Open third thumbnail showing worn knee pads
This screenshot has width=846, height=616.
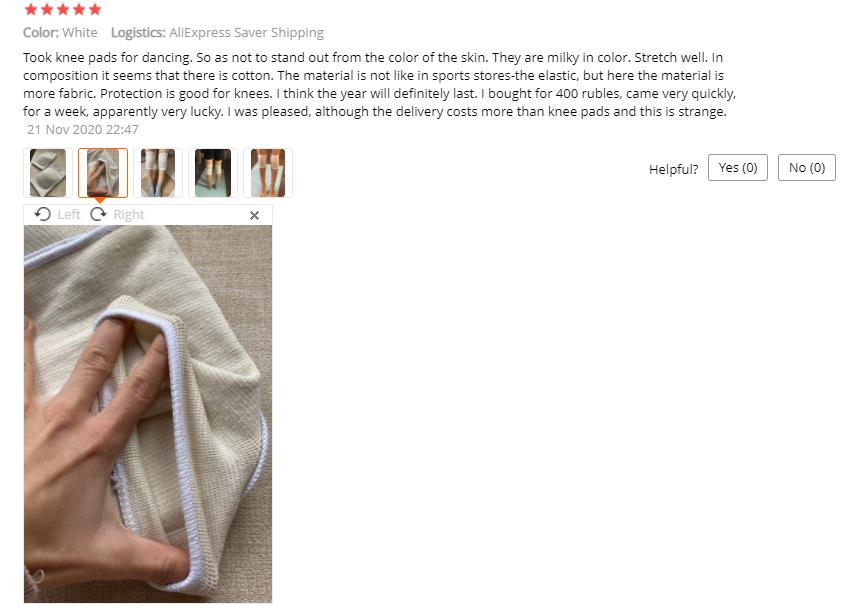(x=158, y=173)
